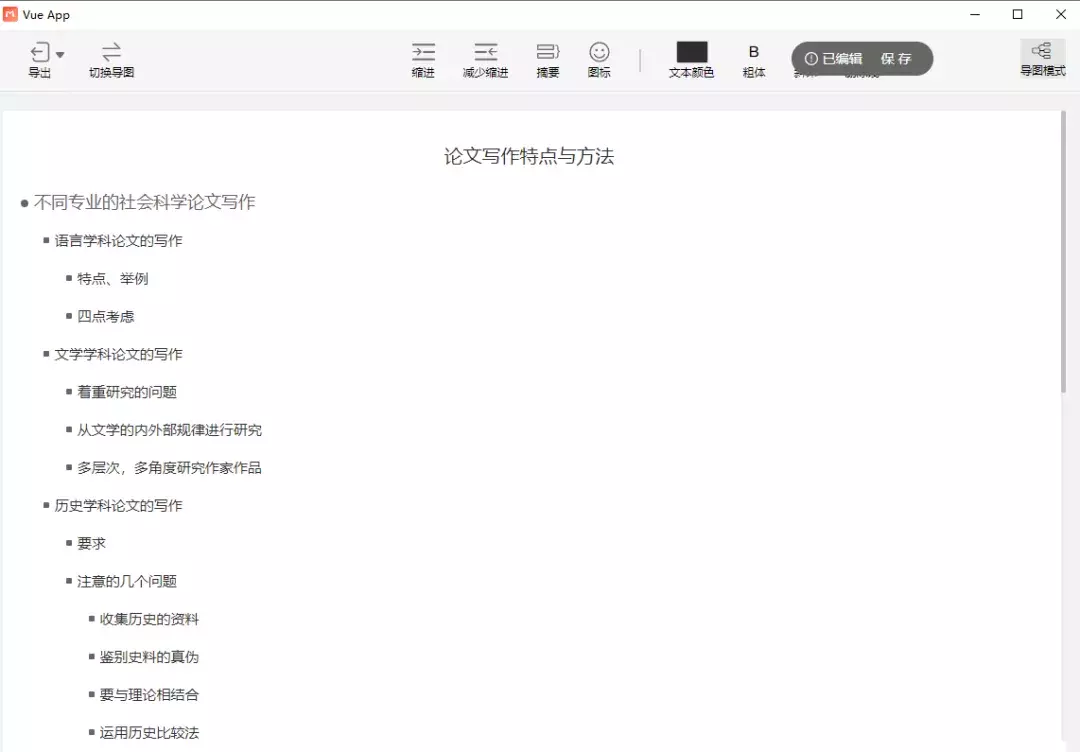Image resolution: width=1080 pixels, height=752 pixels.
Task: Click the Indent (缩进) icon
Action: [x=423, y=52]
